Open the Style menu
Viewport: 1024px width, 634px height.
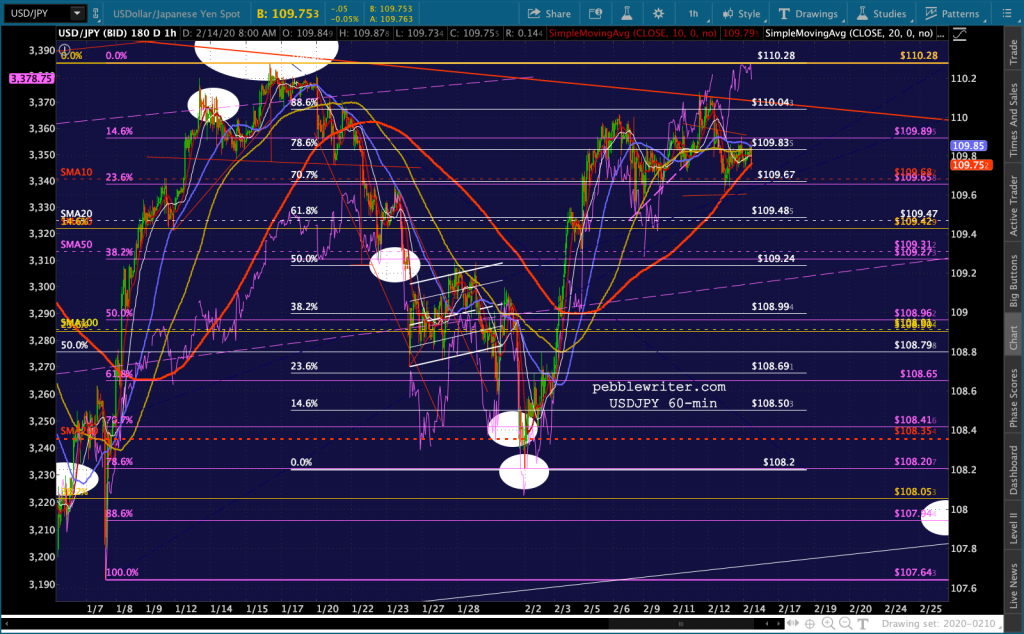(741, 13)
